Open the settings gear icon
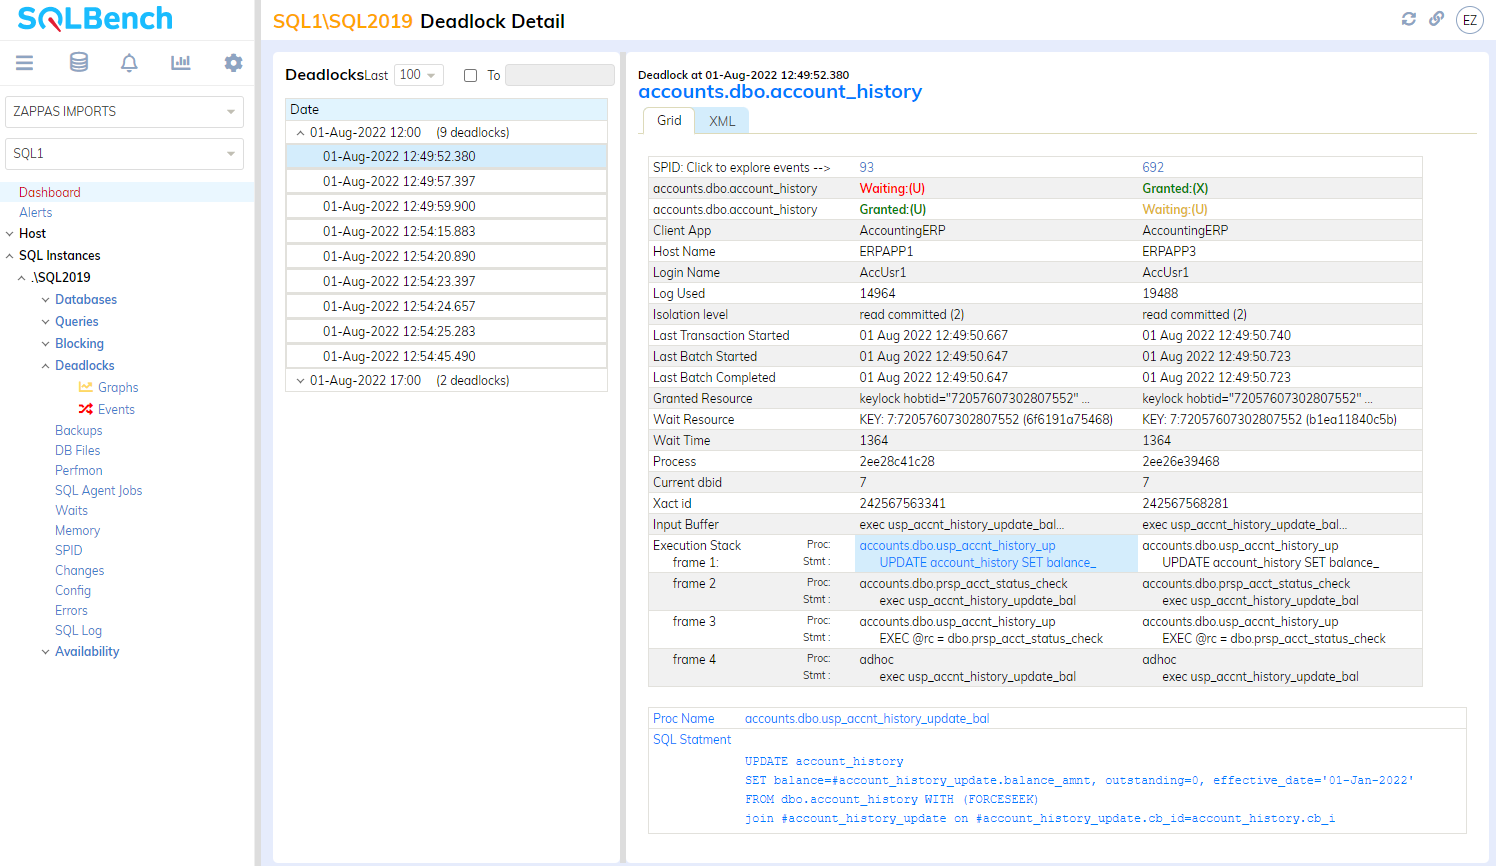Viewport: 1496px width, 866px height. pyautogui.click(x=233, y=63)
